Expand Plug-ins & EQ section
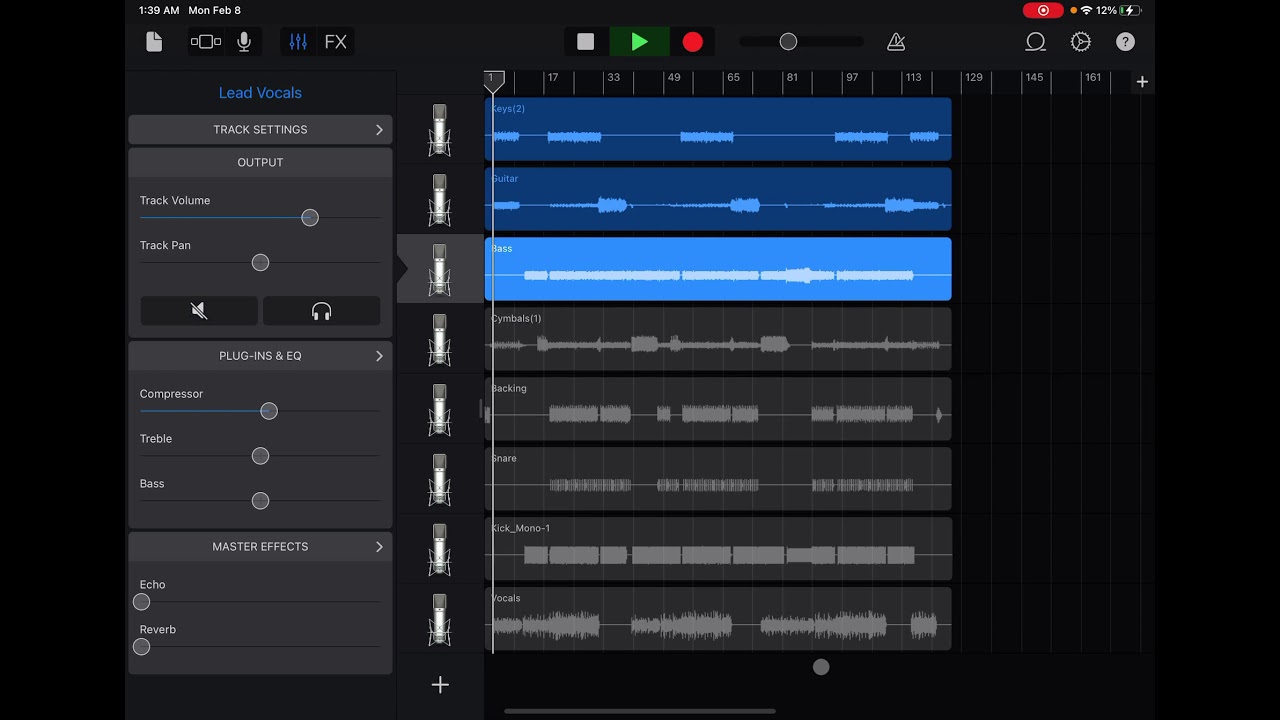 pyautogui.click(x=260, y=356)
